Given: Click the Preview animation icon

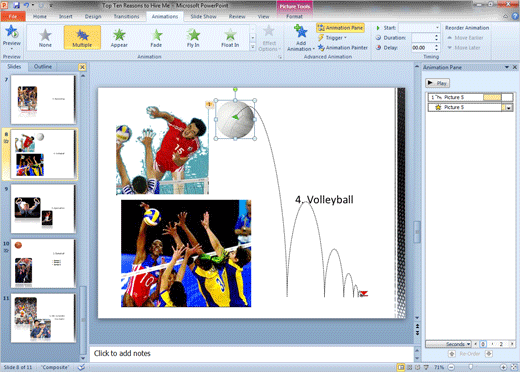Looking at the screenshot, I should pyautogui.click(x=12, y=32).
